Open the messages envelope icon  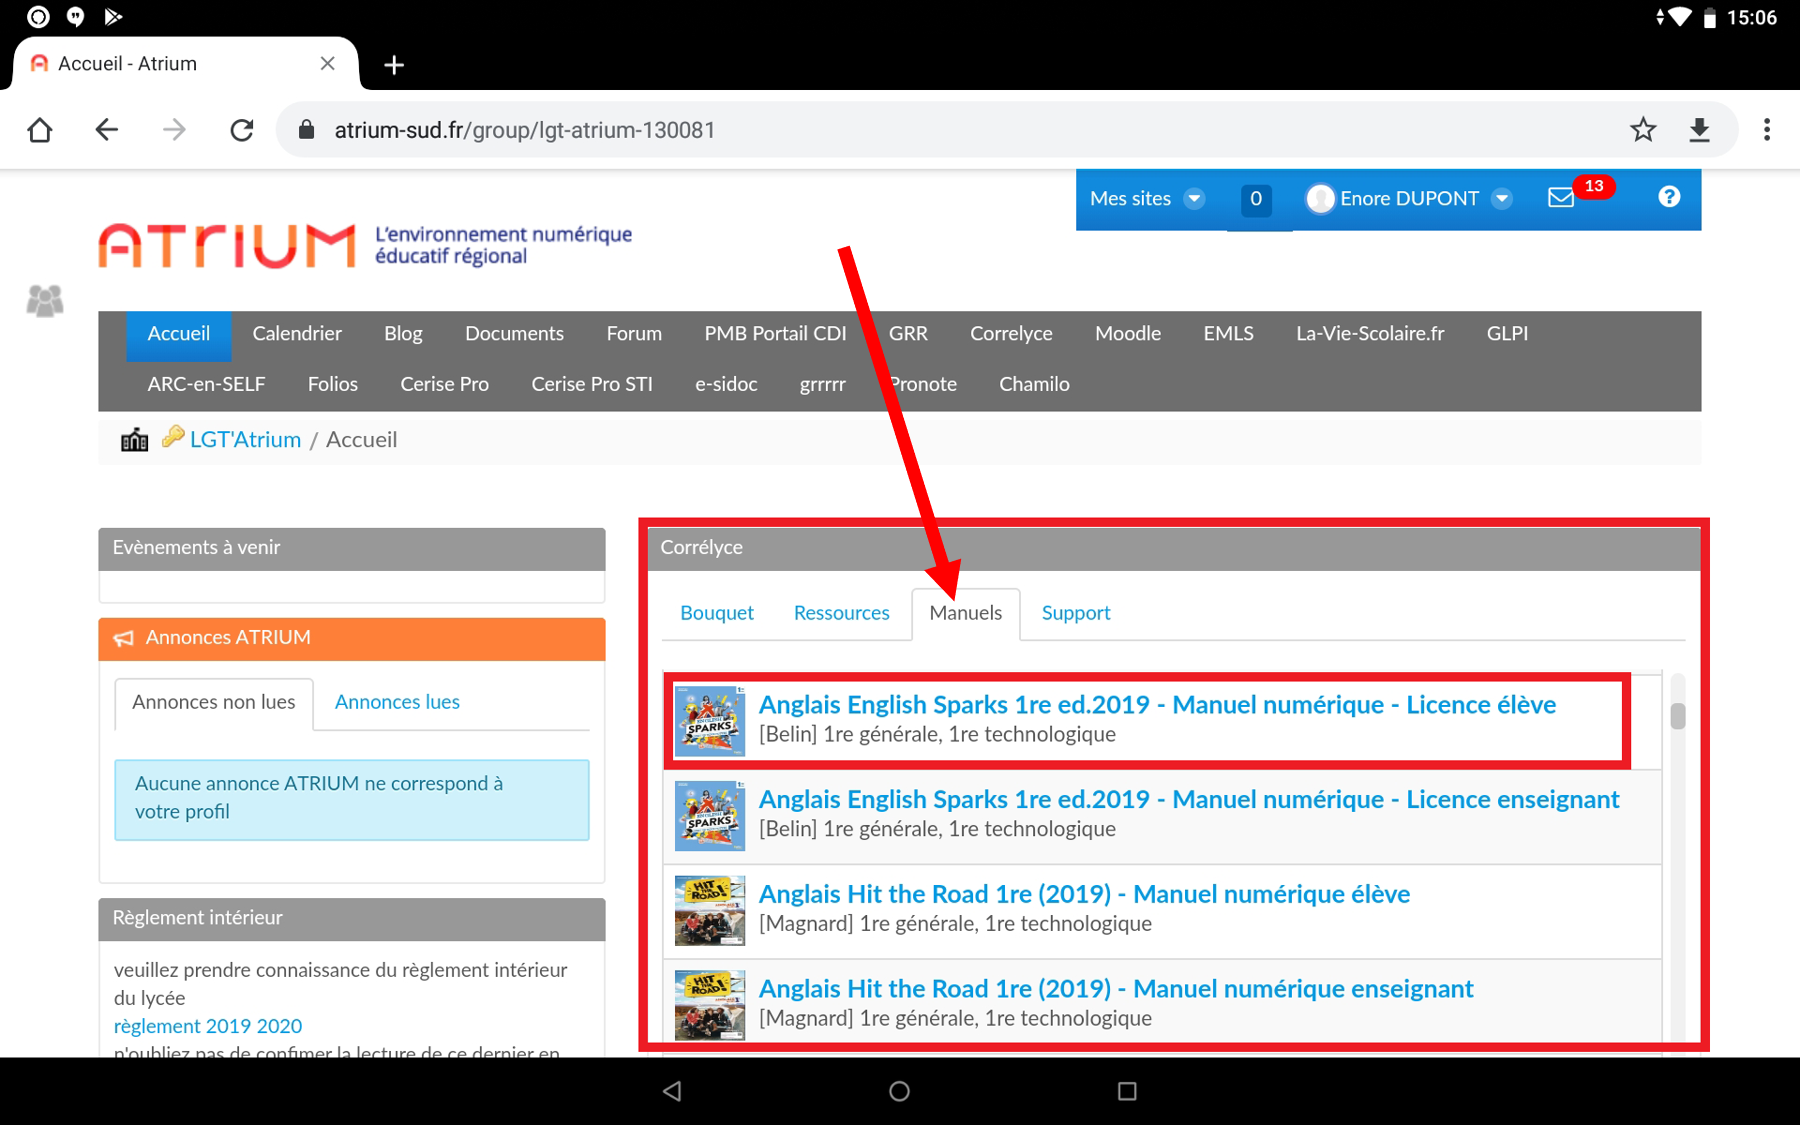1561,198
